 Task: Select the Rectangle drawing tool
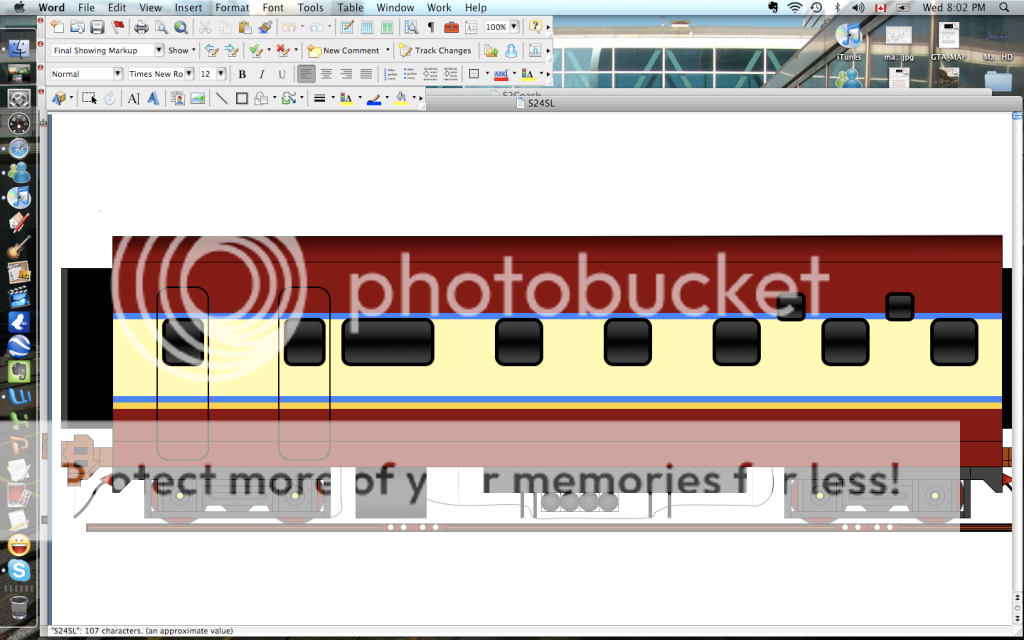click(242, 99)
